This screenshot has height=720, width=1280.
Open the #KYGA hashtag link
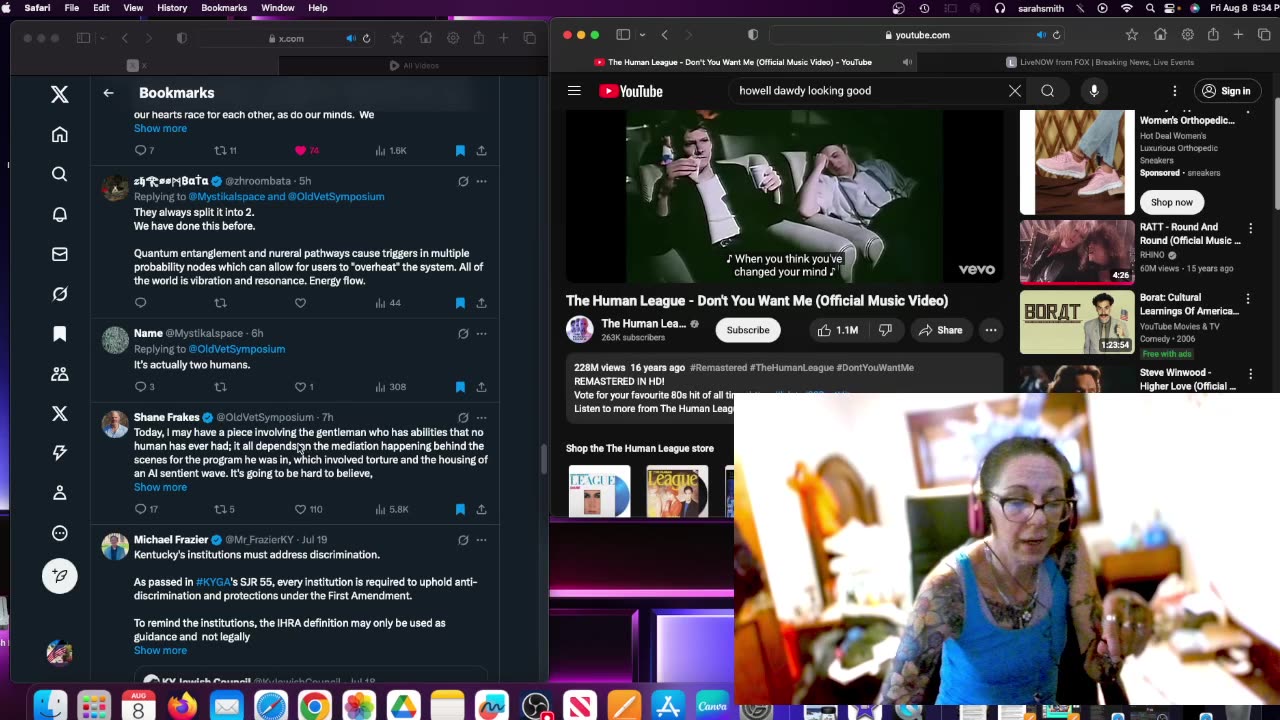(214, 582)
